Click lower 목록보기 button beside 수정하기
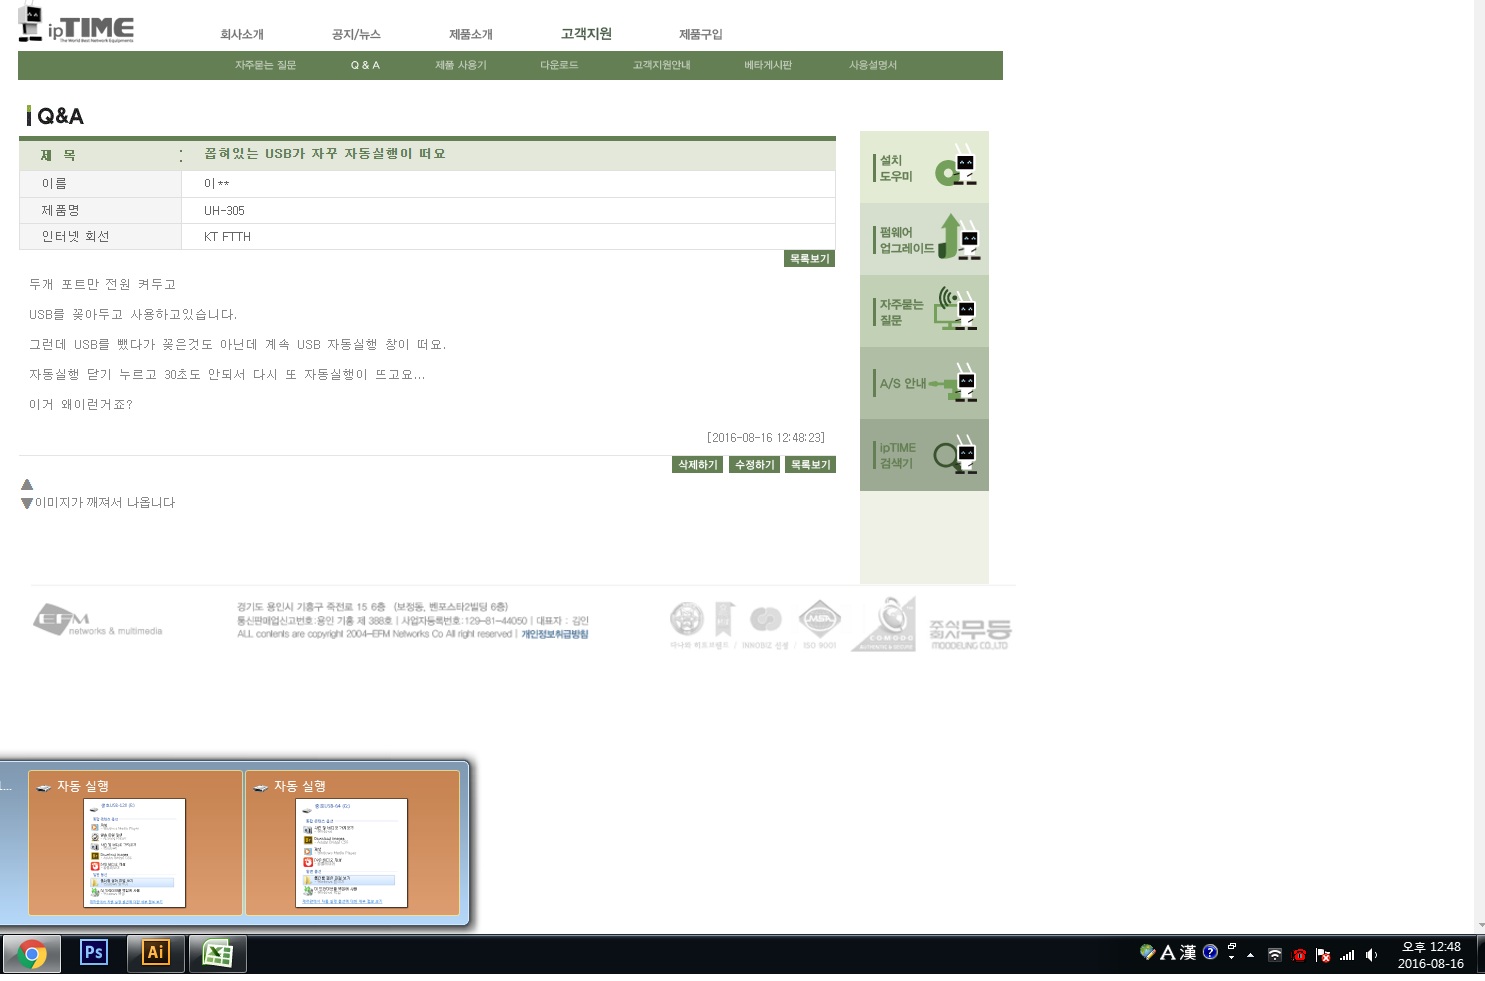Screen dimensions: 1485x981 pyautogui.click(x=810, y=465)
